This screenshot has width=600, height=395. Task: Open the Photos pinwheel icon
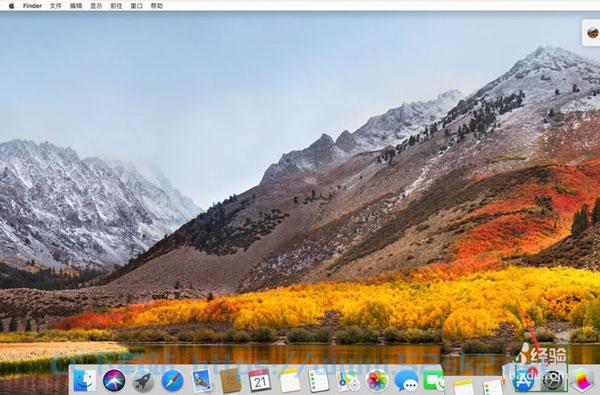click(377, 380)
